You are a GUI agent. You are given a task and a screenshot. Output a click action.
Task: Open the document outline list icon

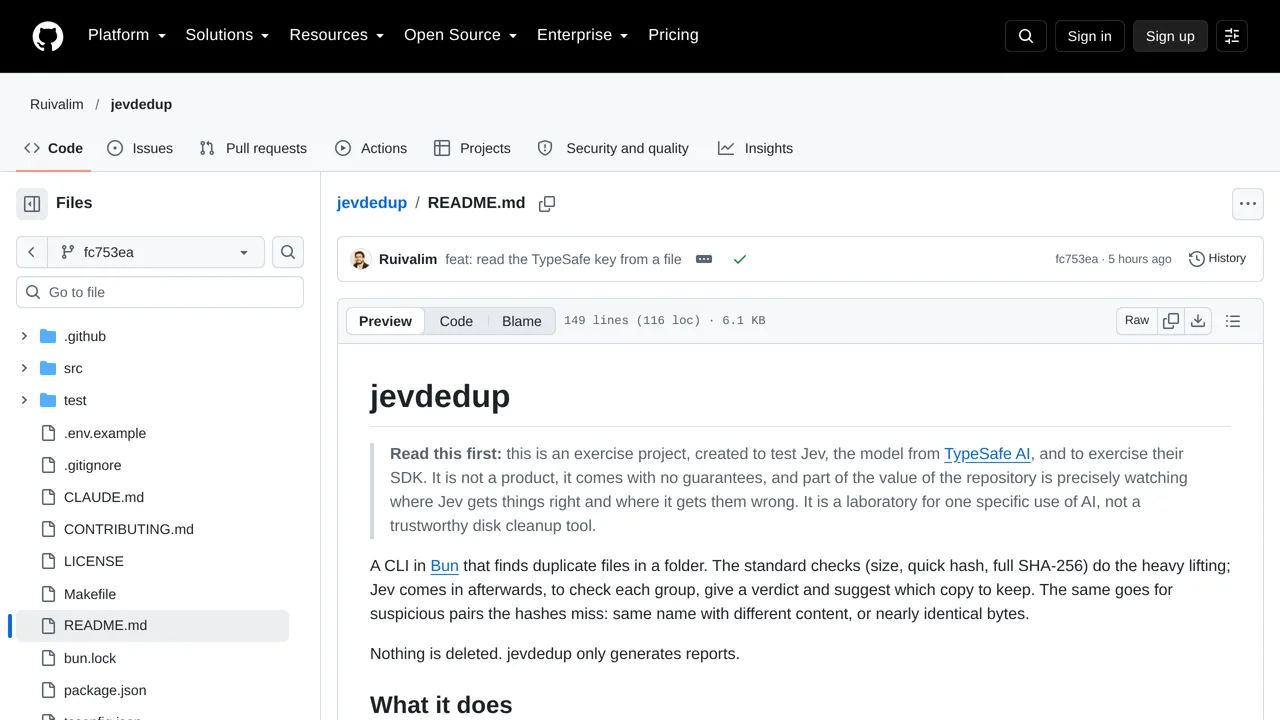point(1233,321)
